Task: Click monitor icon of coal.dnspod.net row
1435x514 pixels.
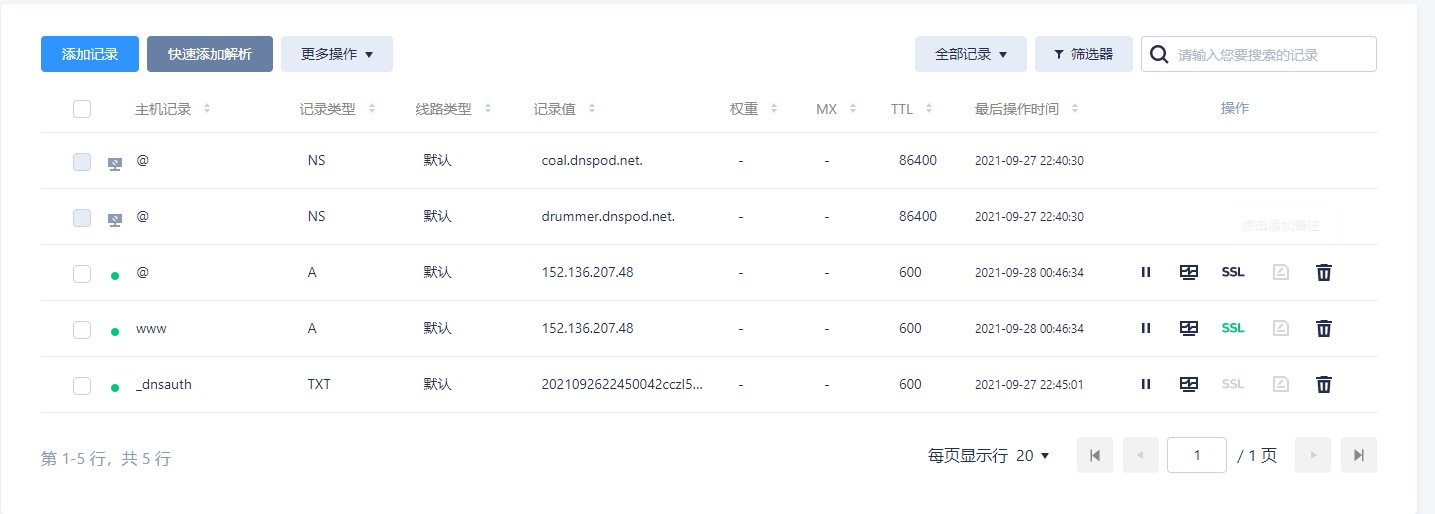Action: click(x=115, y=163)
